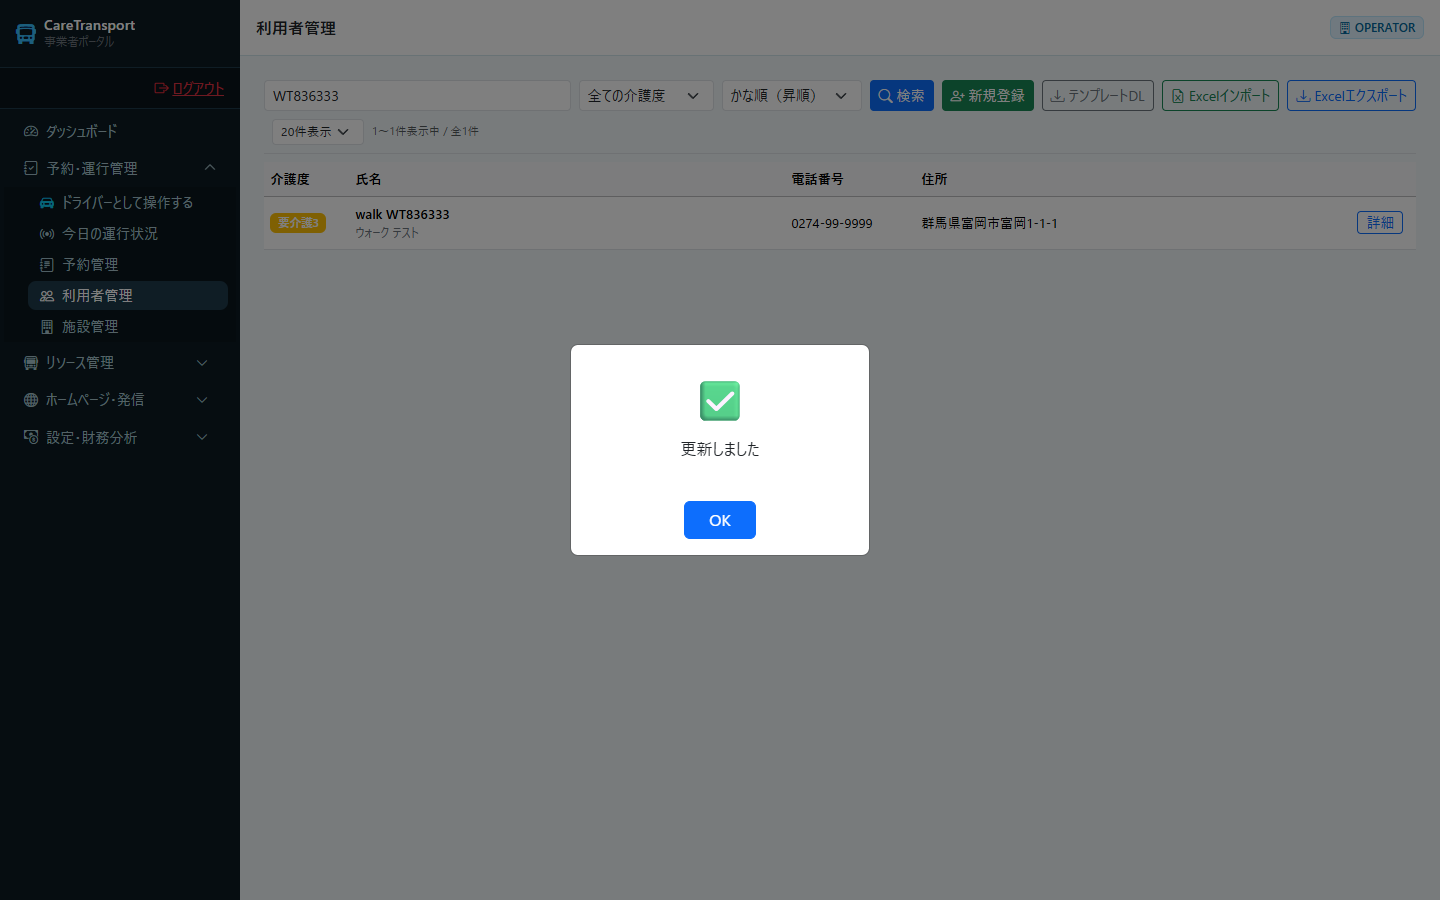Click the green checkmark success icon
The image size is (1440, 900).
coord(720,401)
